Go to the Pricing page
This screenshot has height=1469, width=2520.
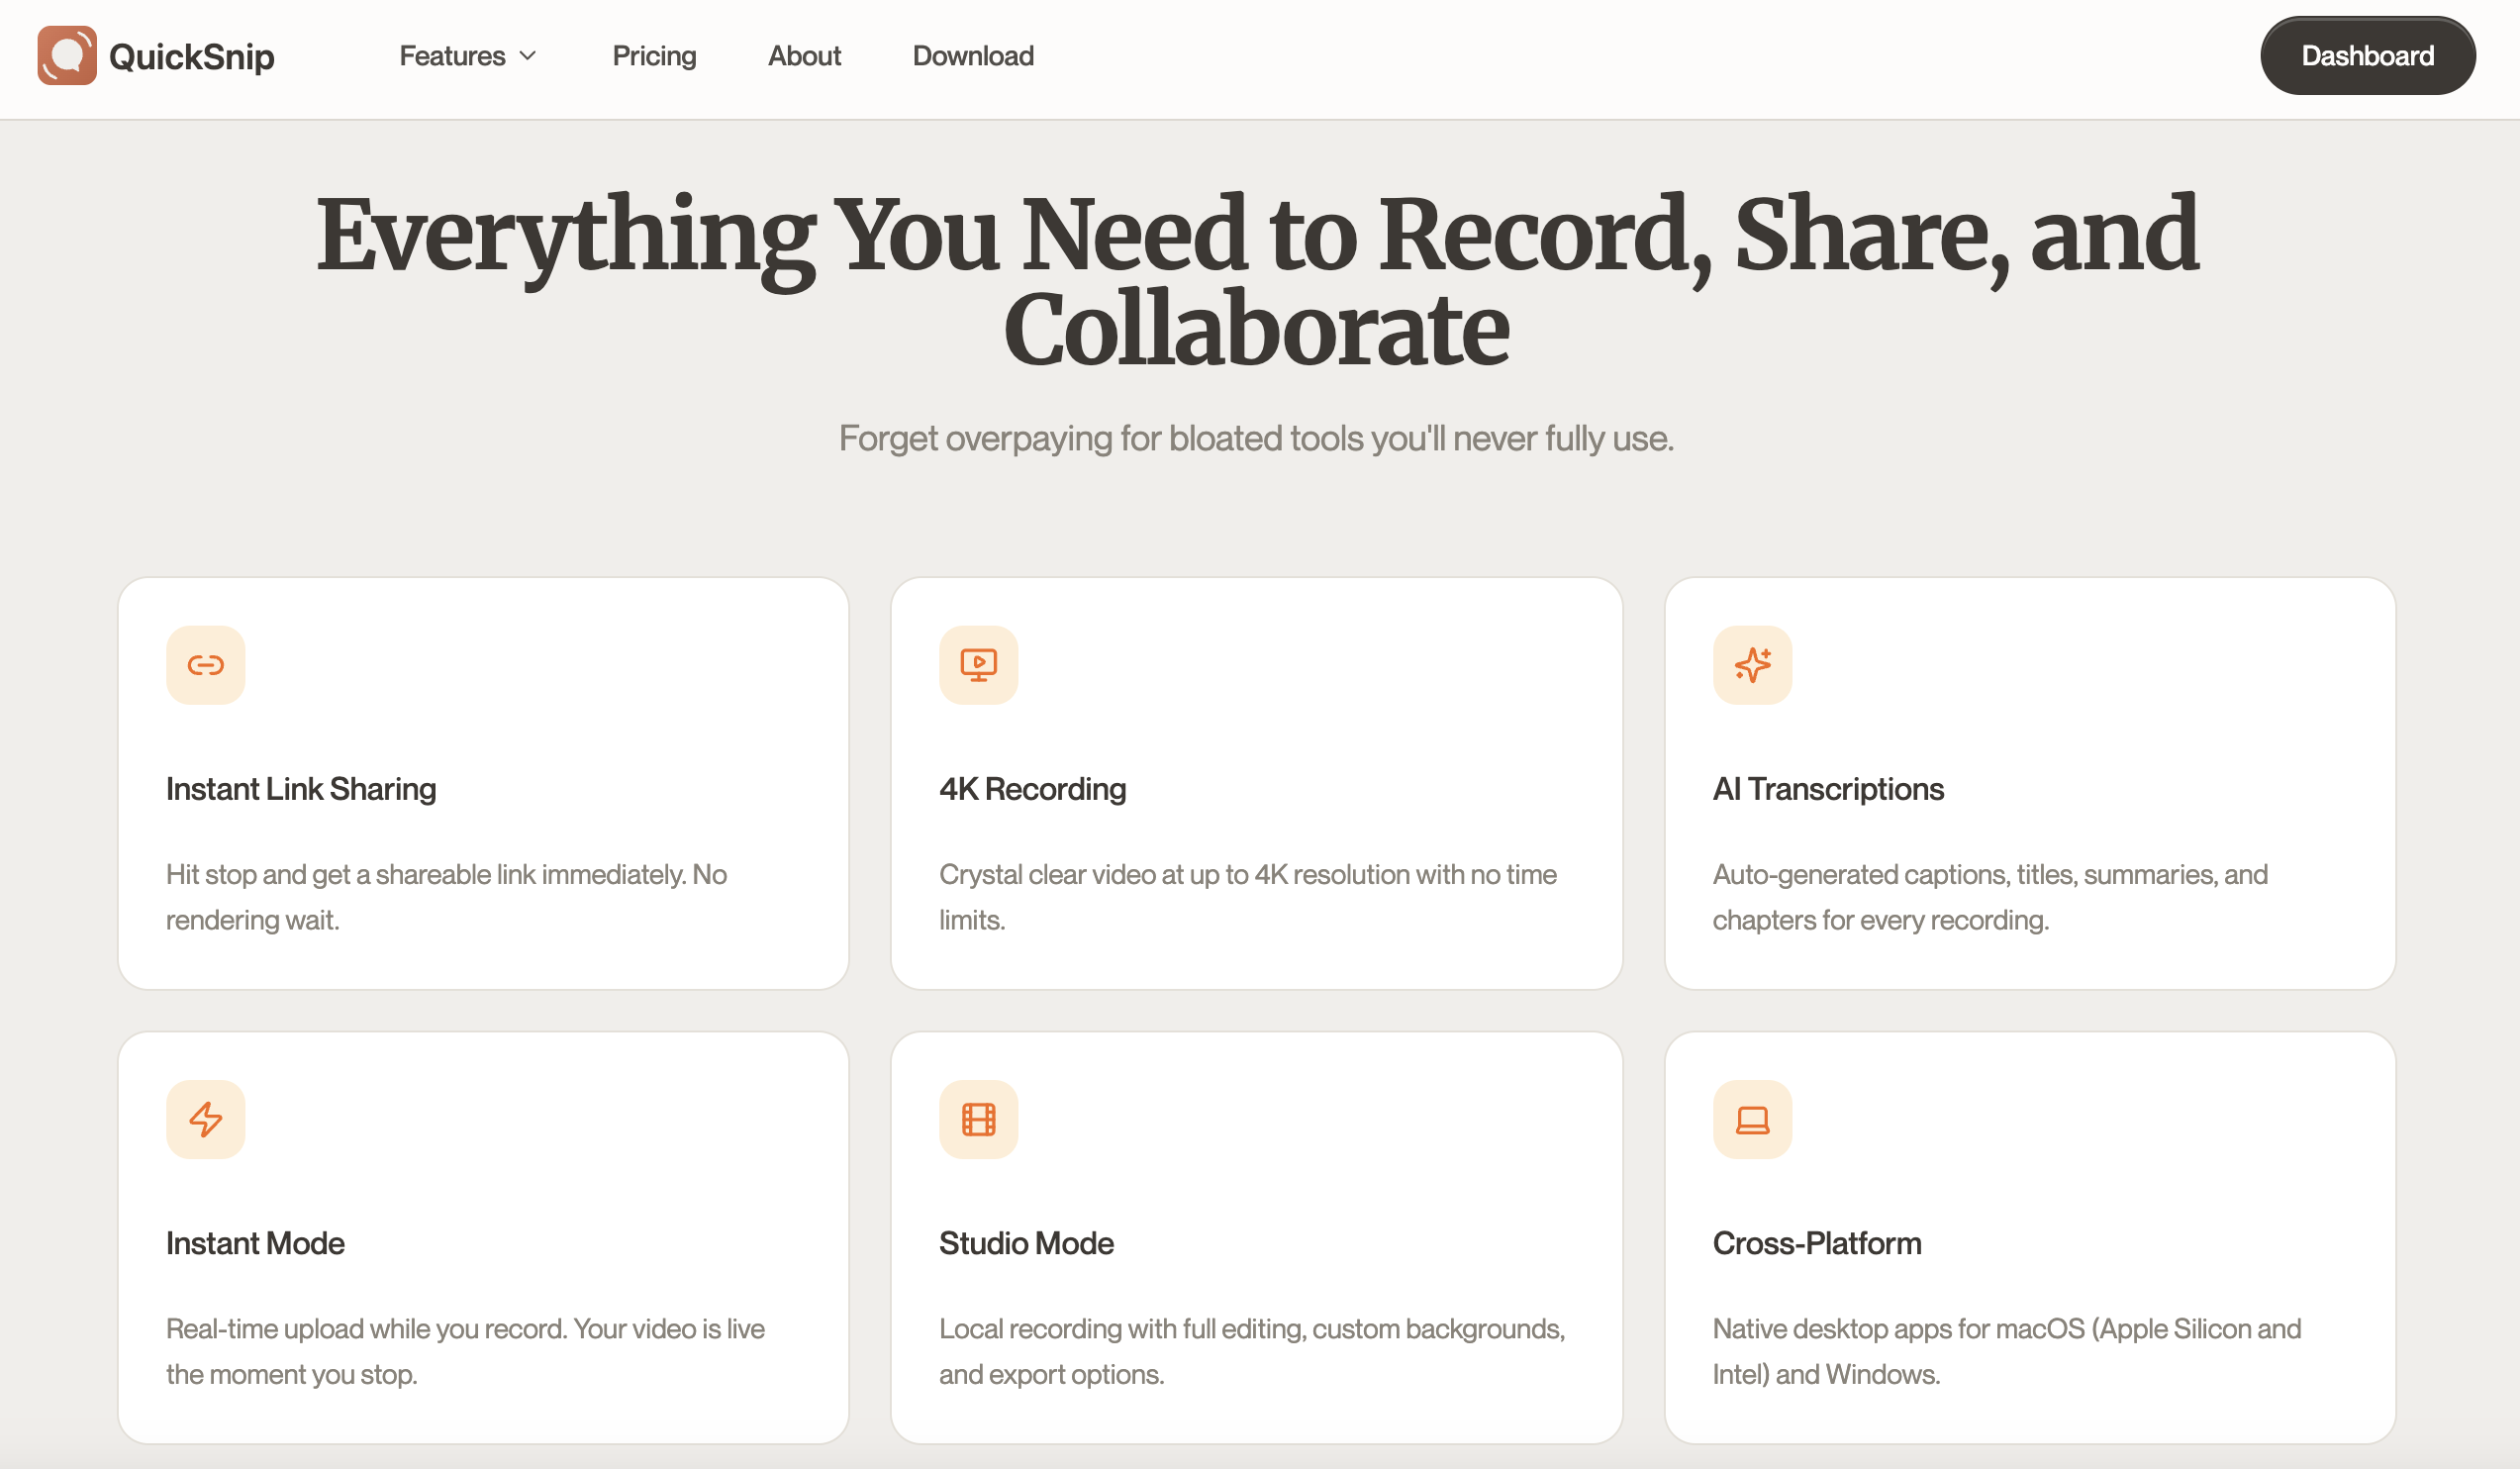(654, 56)
